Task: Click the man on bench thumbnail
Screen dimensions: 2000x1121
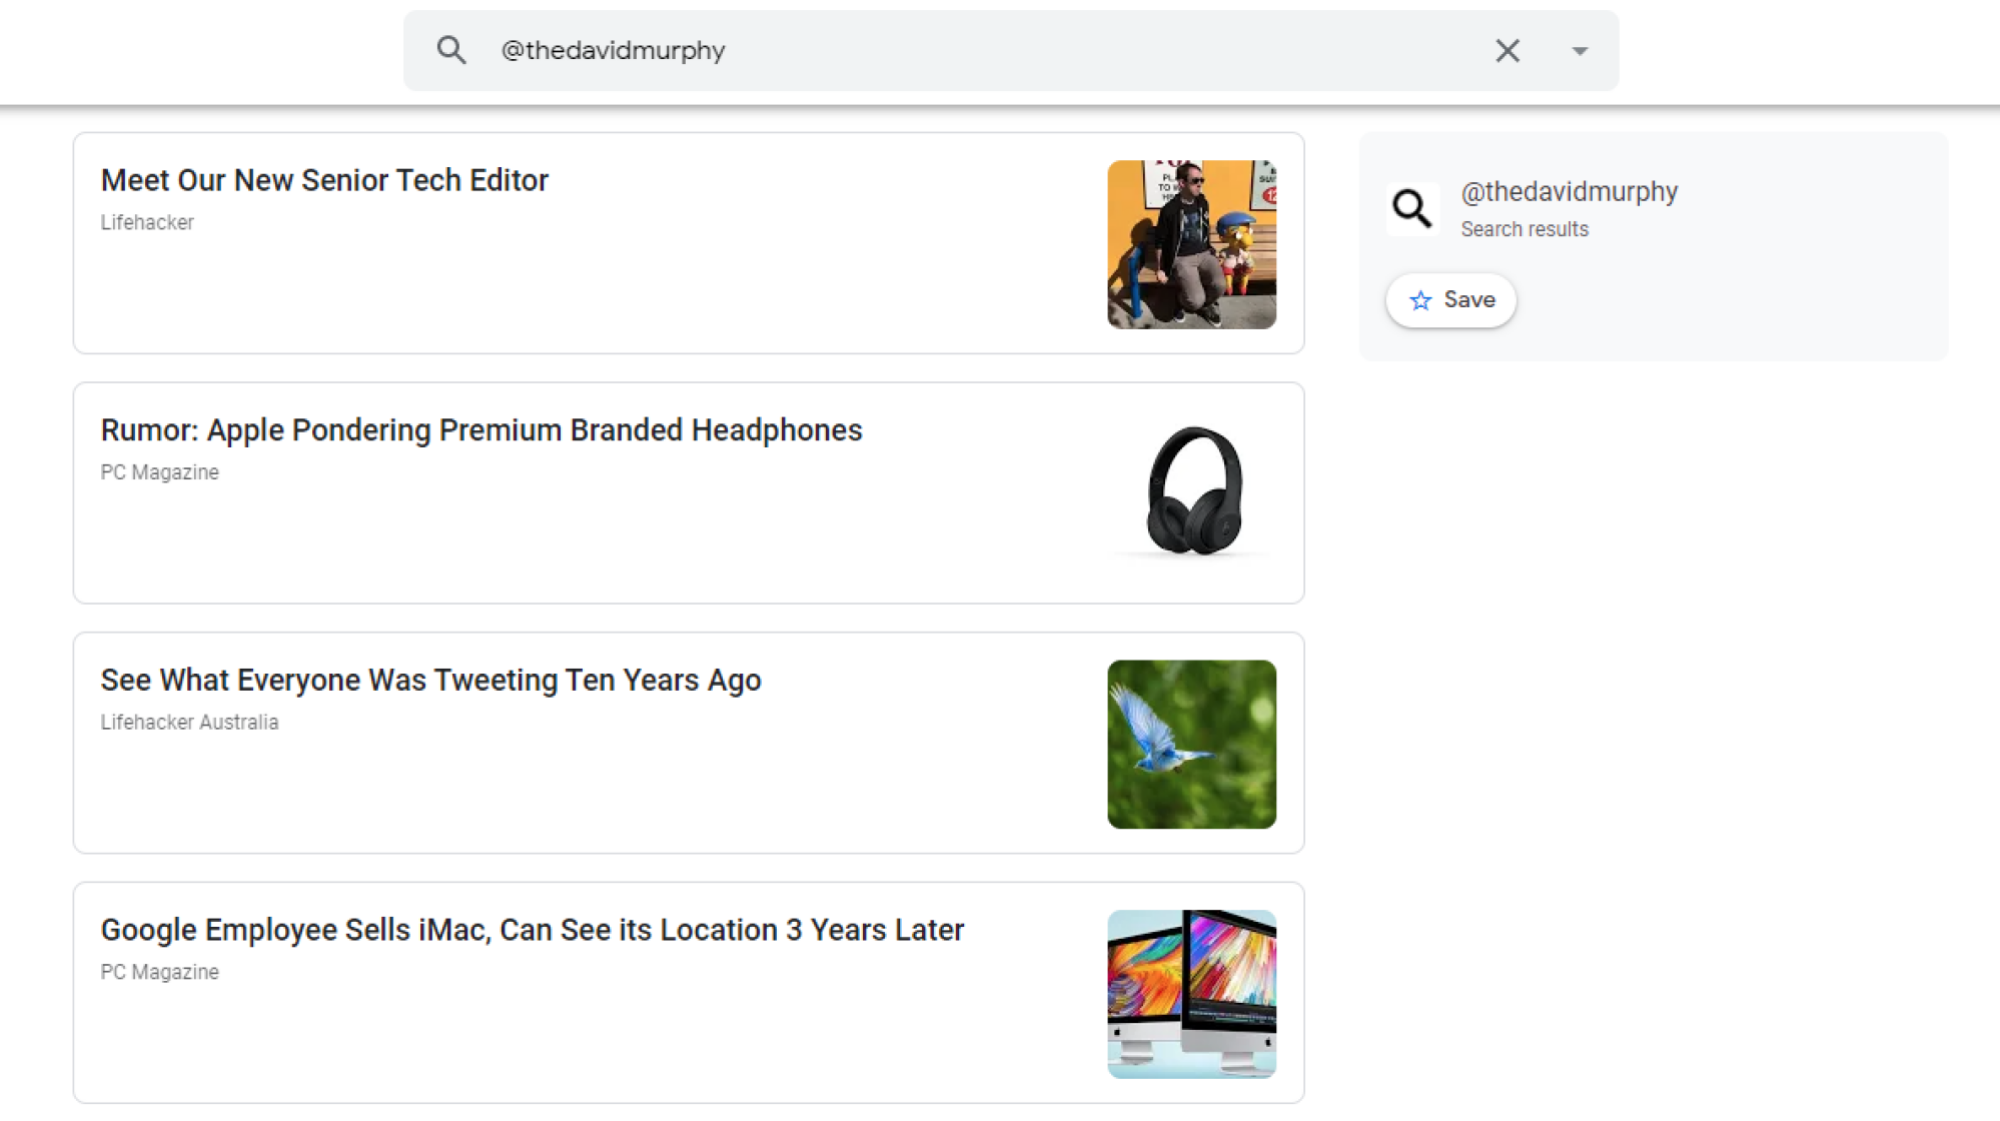Action: pos(1191,244)
